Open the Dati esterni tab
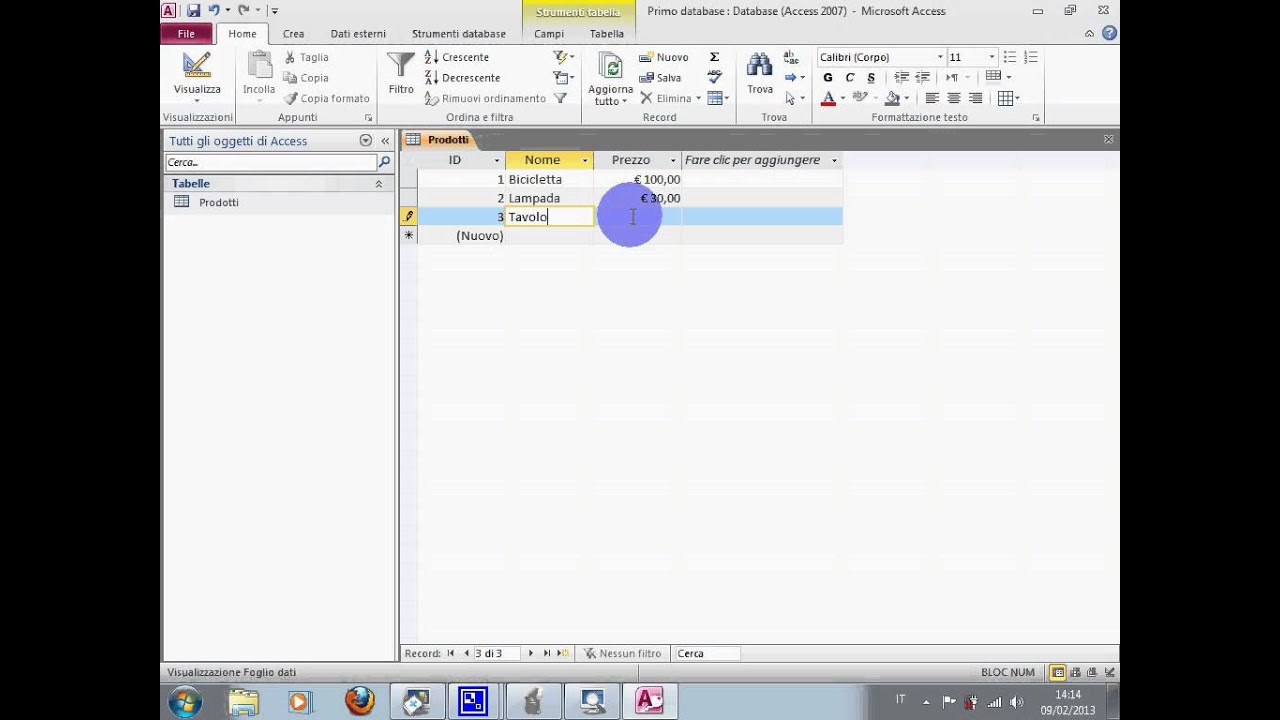Screen dimensions: 1280x720 pos(358,33)
